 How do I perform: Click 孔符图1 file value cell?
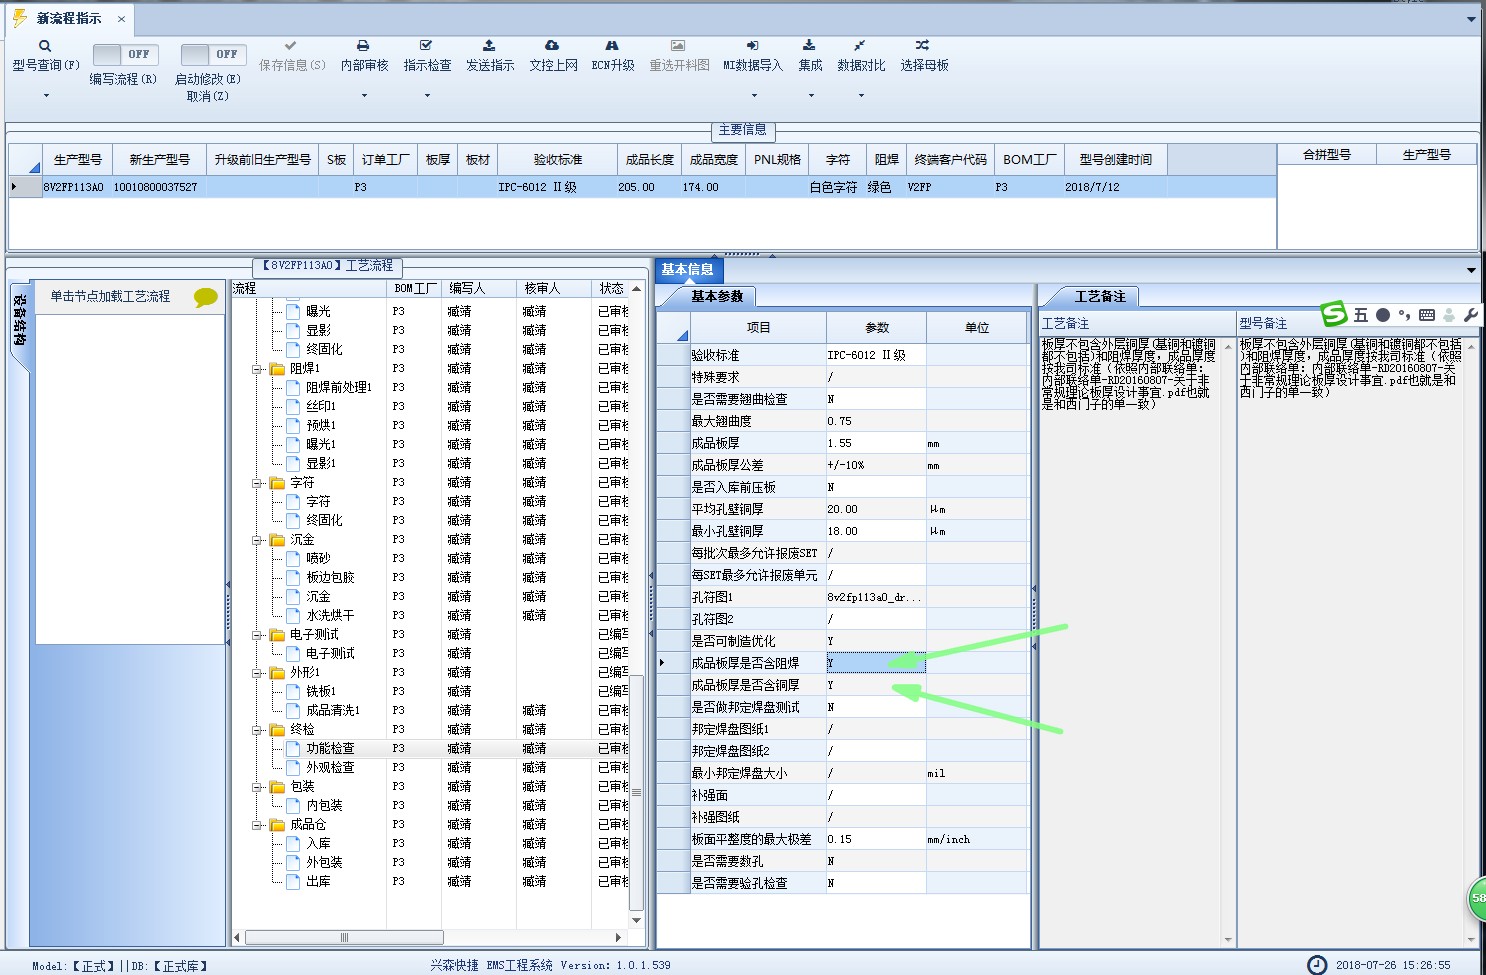876,597
